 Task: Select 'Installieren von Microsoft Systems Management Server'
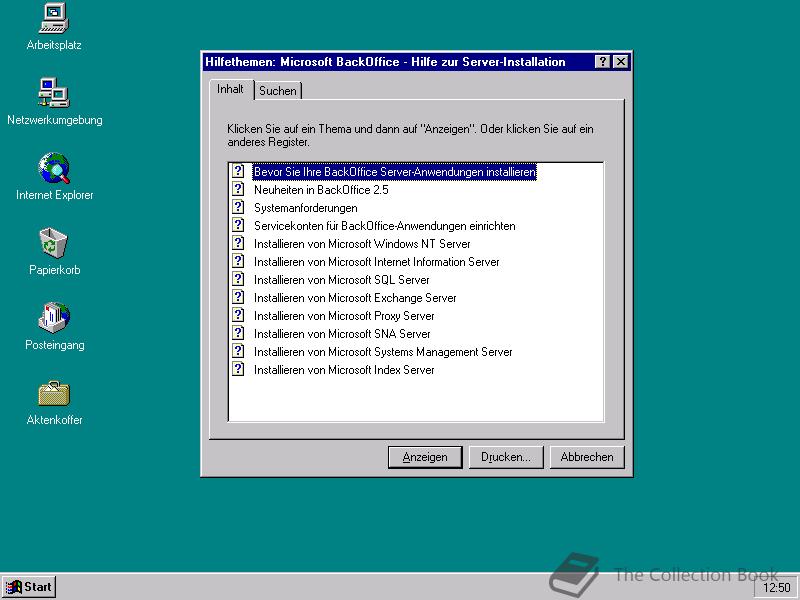pyautogui.click(x=383, y=352)
